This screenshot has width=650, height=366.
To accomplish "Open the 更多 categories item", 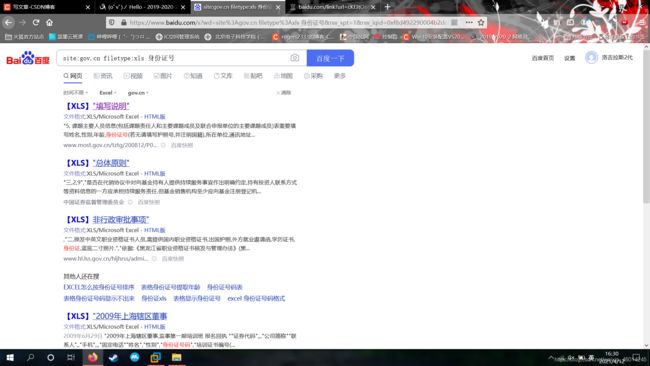I will (340, 76).
